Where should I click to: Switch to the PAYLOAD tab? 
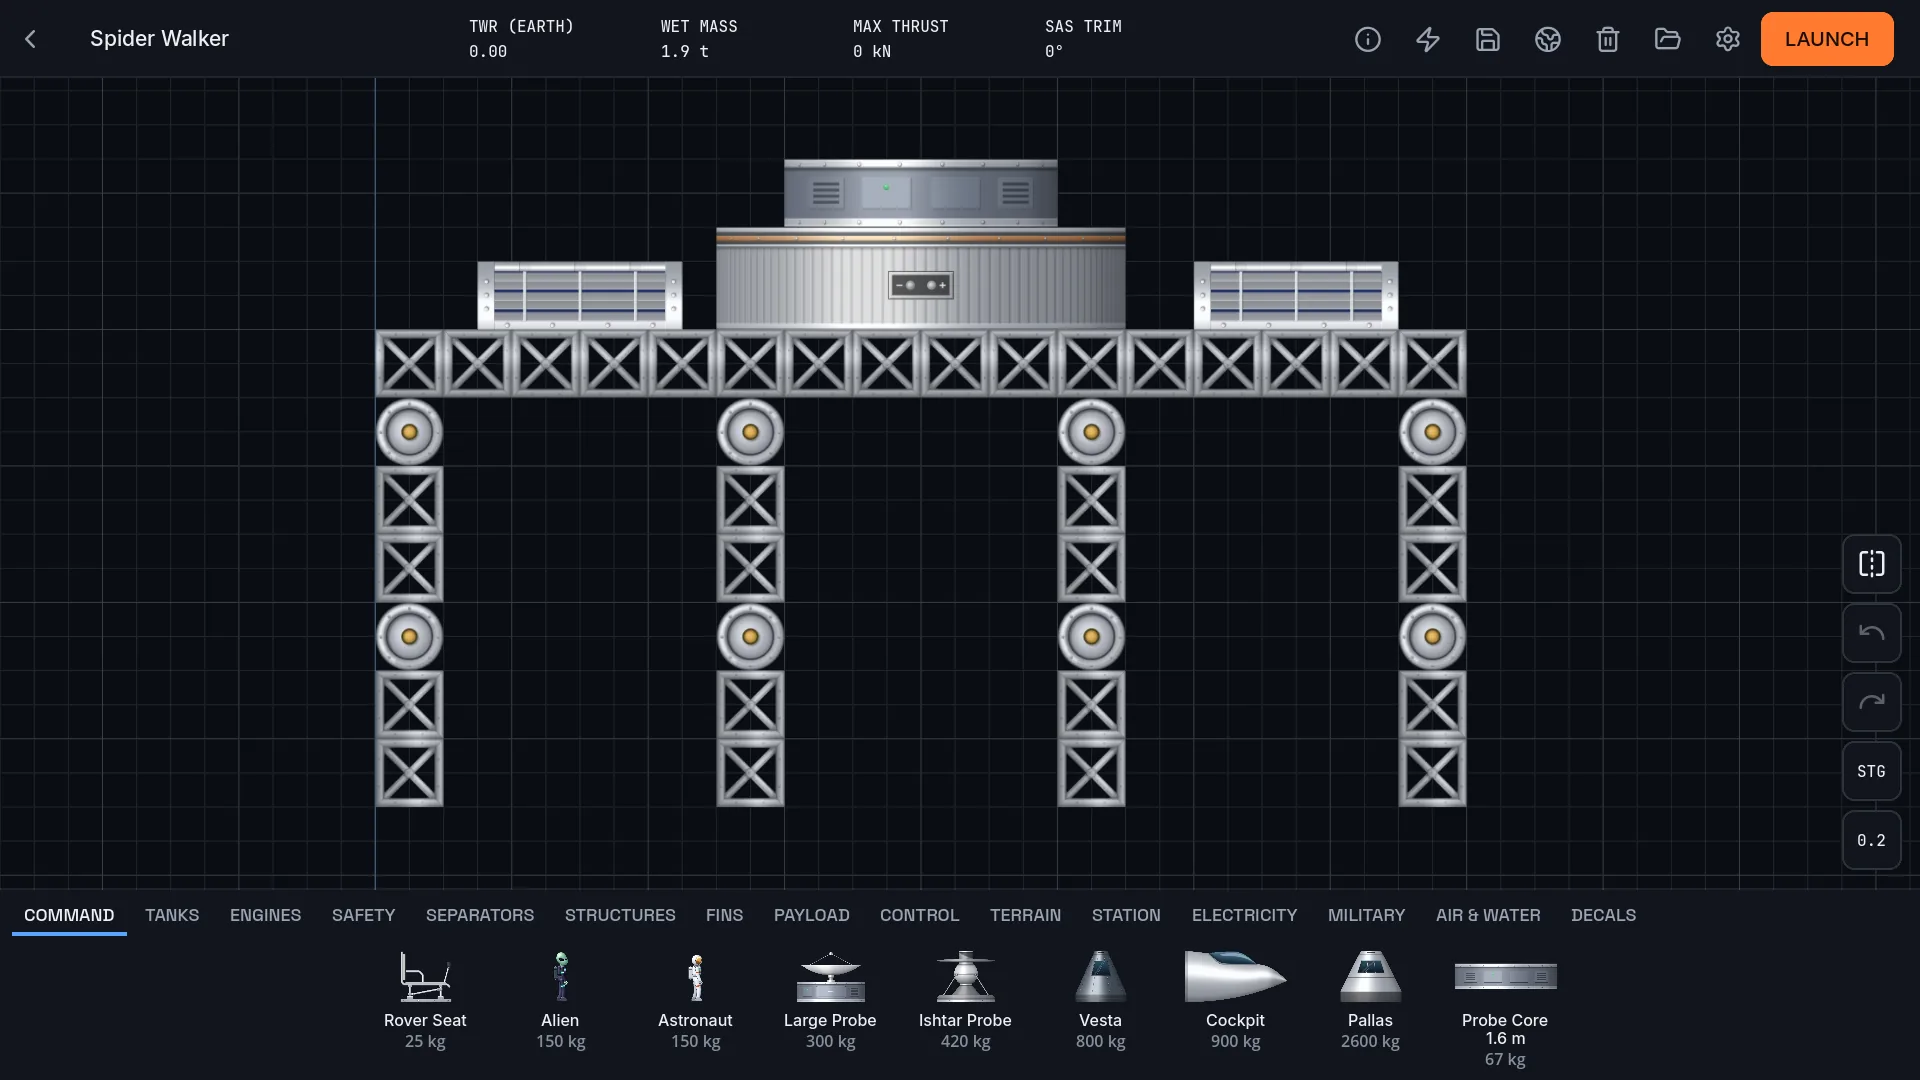coord(811,915)
